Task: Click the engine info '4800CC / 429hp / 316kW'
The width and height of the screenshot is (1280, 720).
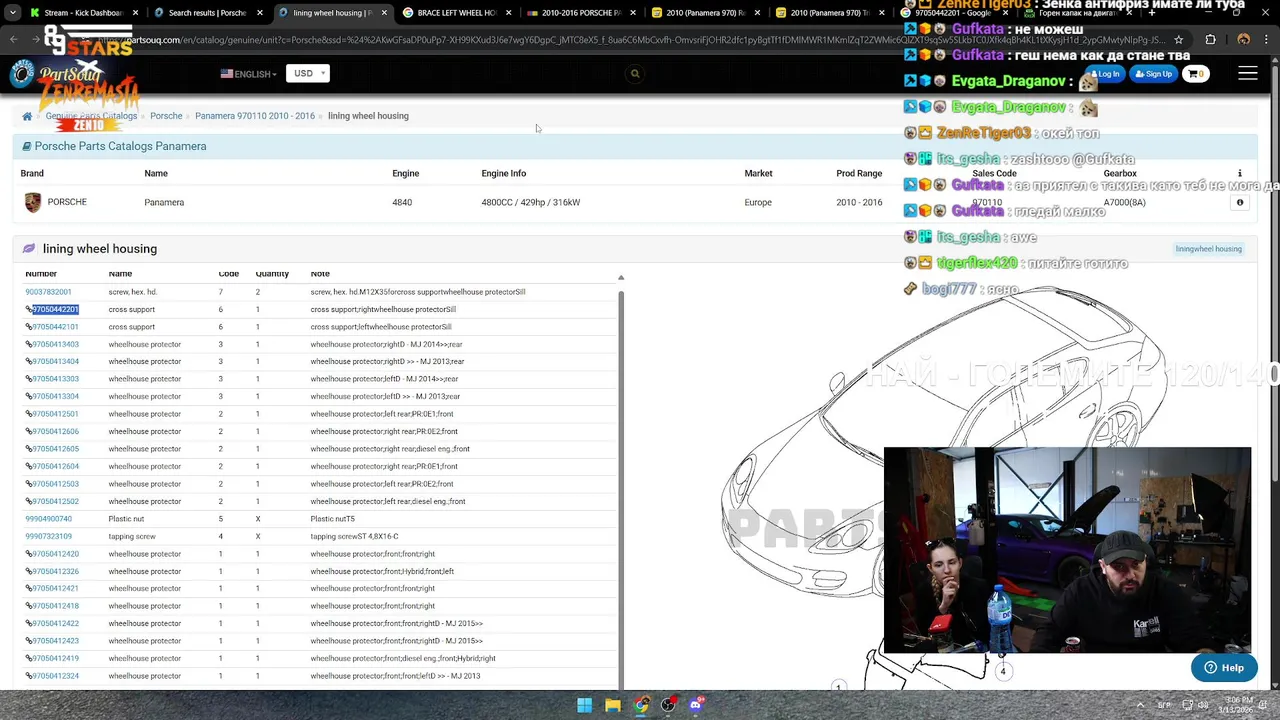Action: tap(530, 202)
